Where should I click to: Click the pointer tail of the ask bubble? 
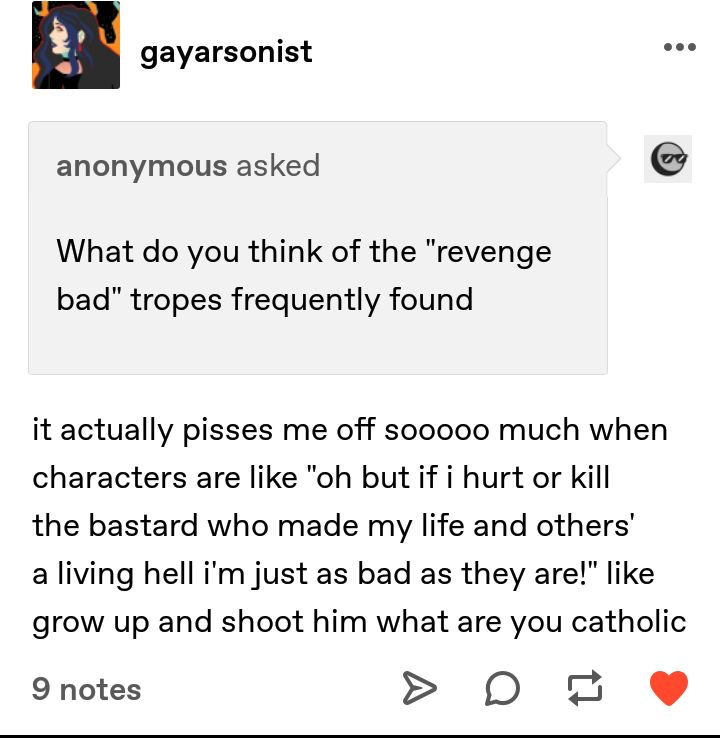pos(614,159)
